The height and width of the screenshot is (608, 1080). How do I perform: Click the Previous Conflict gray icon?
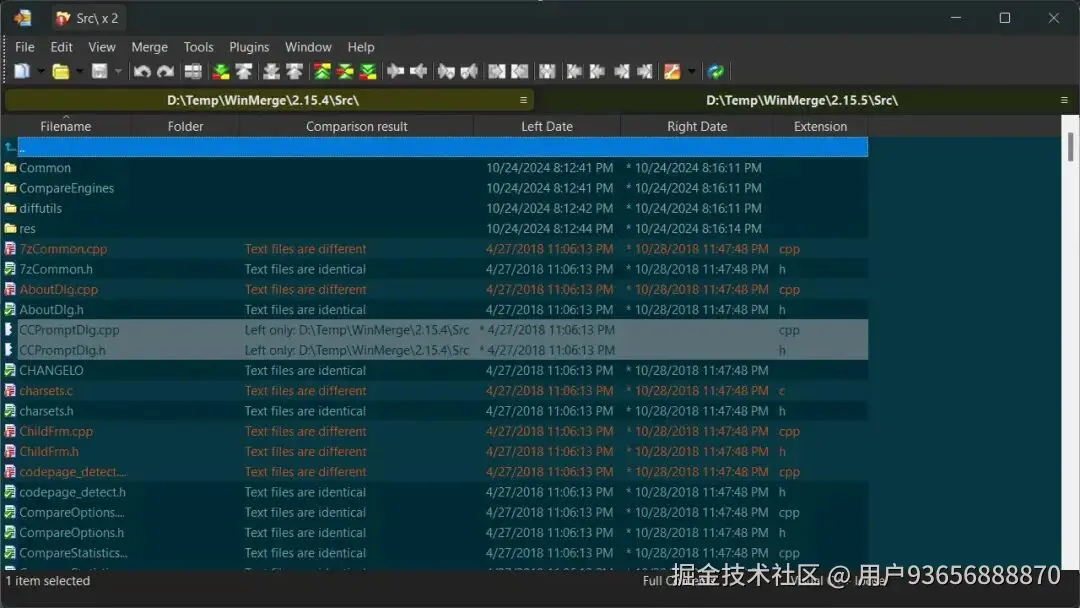point(294,71)
